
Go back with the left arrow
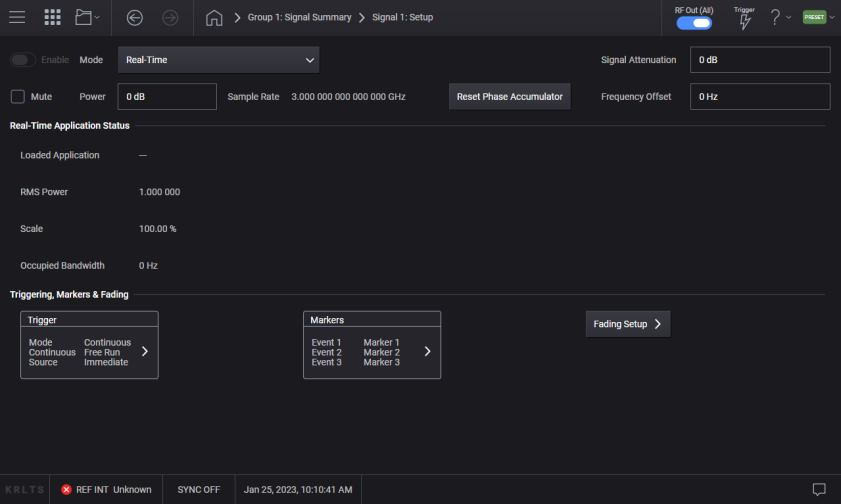click(135, 18)
